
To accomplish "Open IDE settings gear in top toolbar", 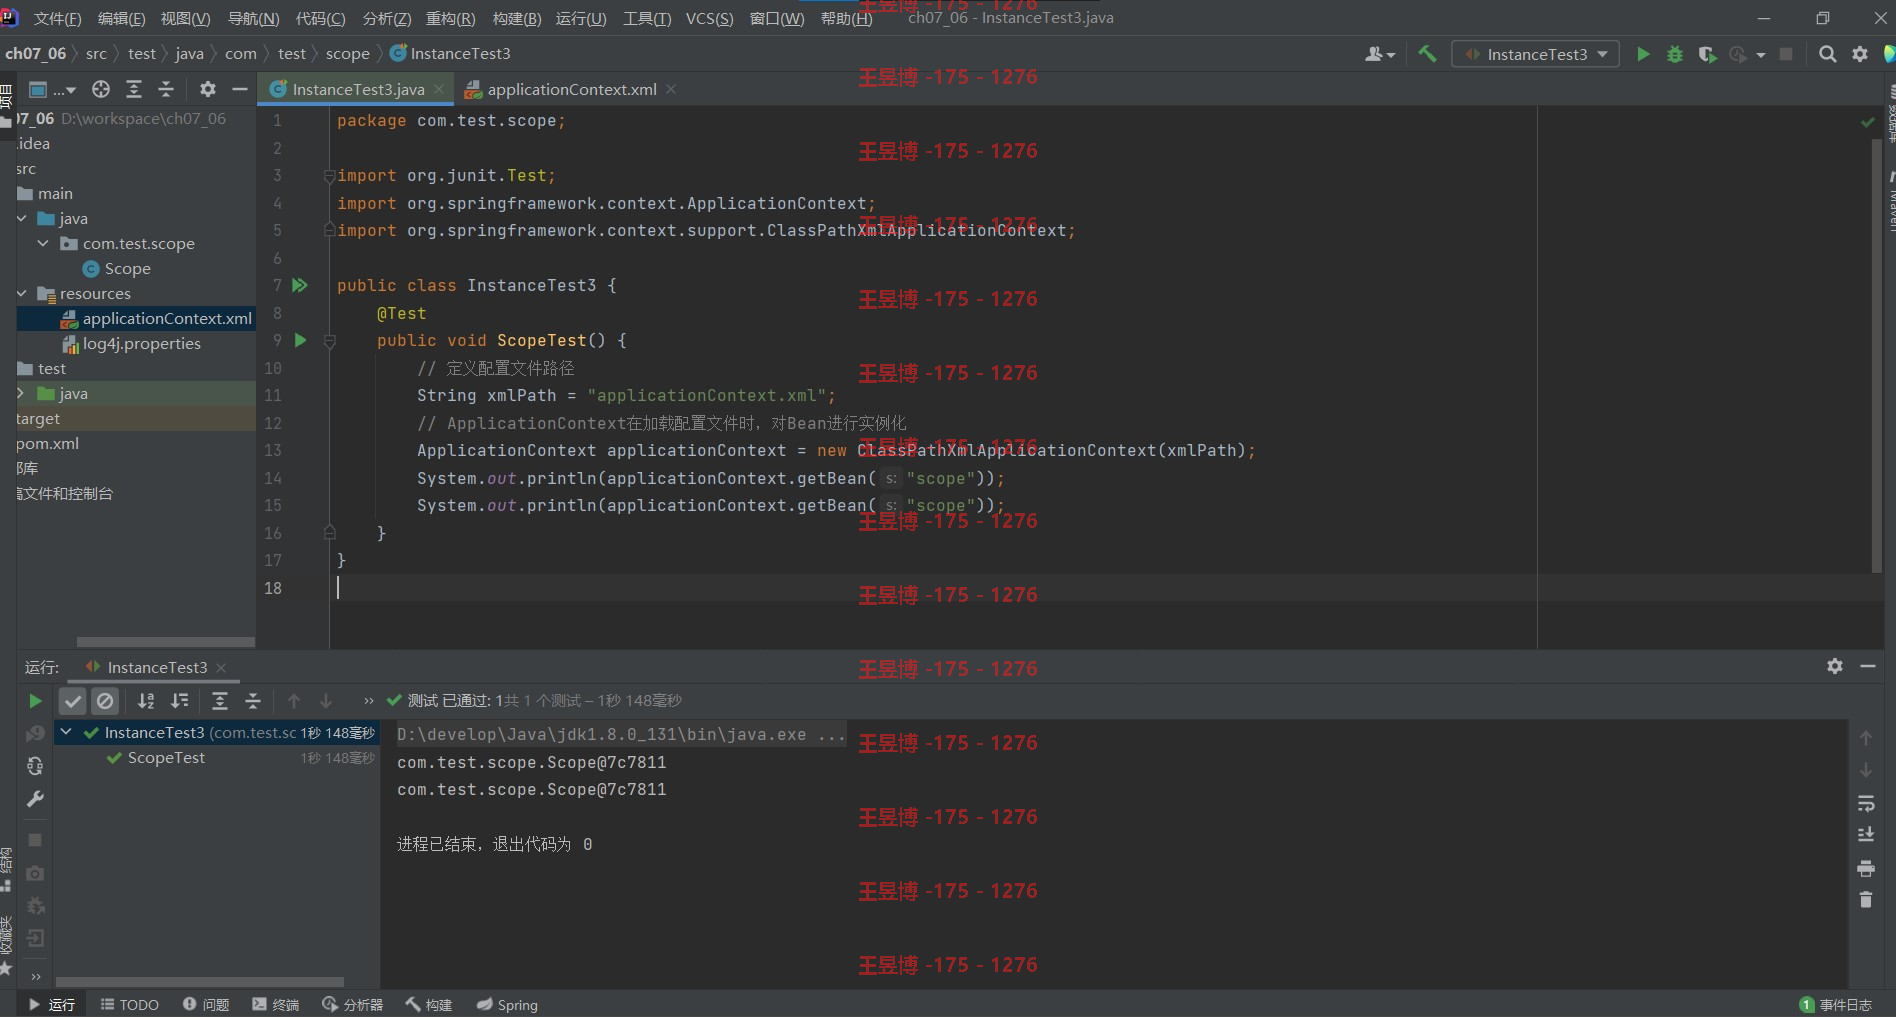I will (x=1860, y=54).
